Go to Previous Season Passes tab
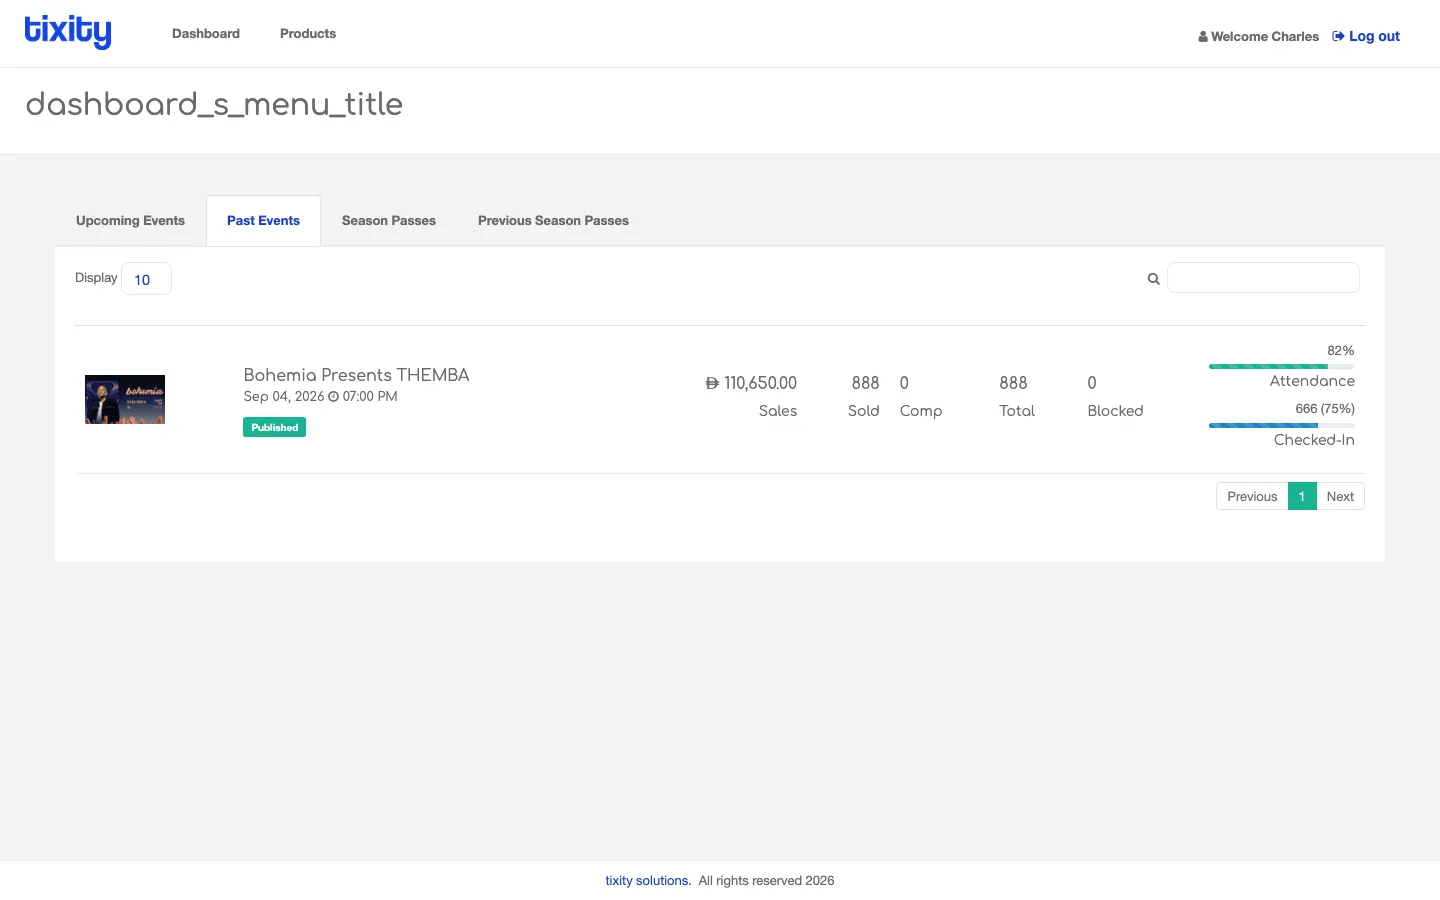Viewport: 1440px width, 900px height. (553, 221)
